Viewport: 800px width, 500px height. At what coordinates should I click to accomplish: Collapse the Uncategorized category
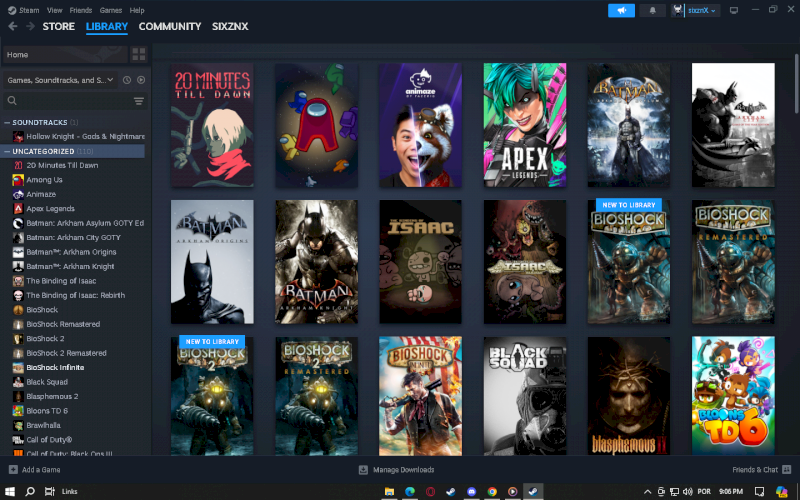[6, 151]
